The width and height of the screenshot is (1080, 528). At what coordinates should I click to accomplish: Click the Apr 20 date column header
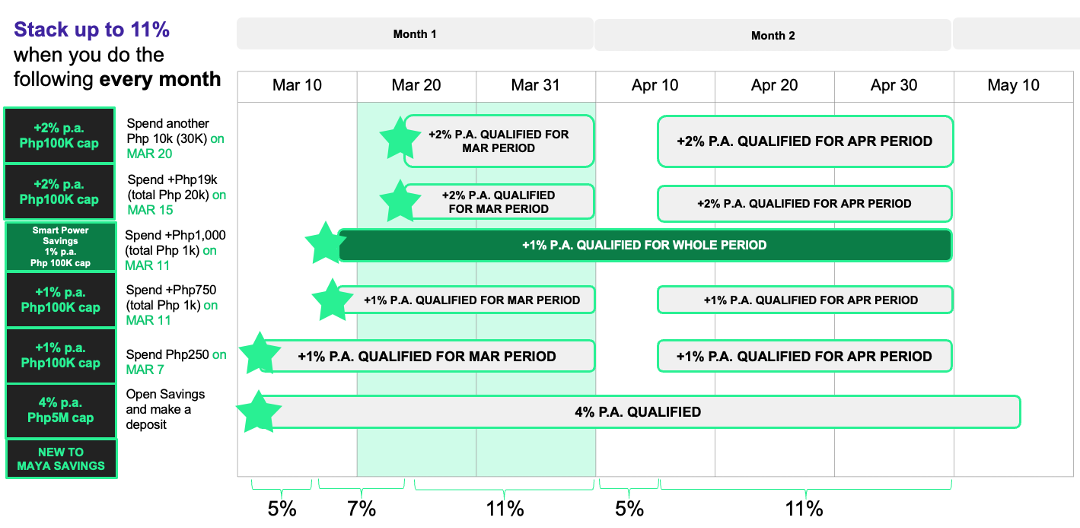click(775, 85)
